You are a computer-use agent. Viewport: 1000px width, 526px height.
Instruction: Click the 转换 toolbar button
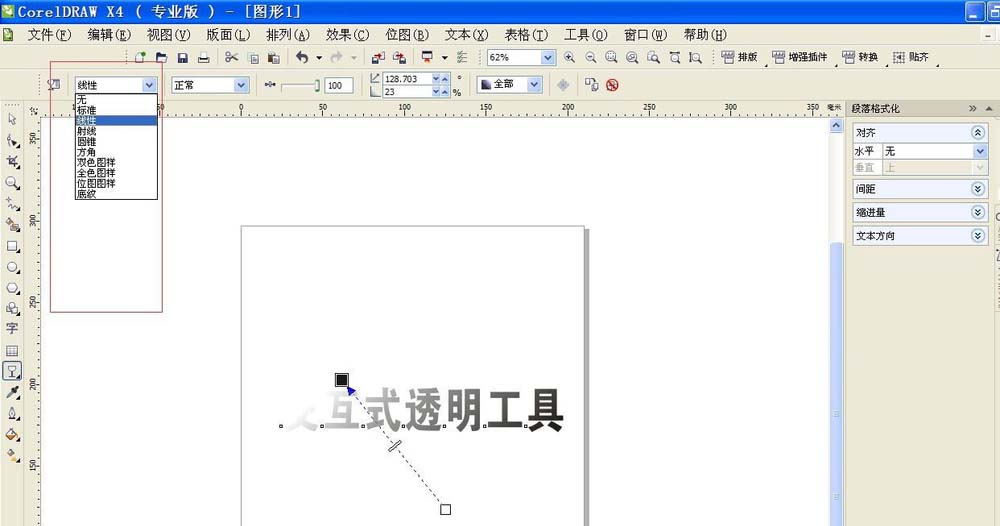tap(860, 57)
